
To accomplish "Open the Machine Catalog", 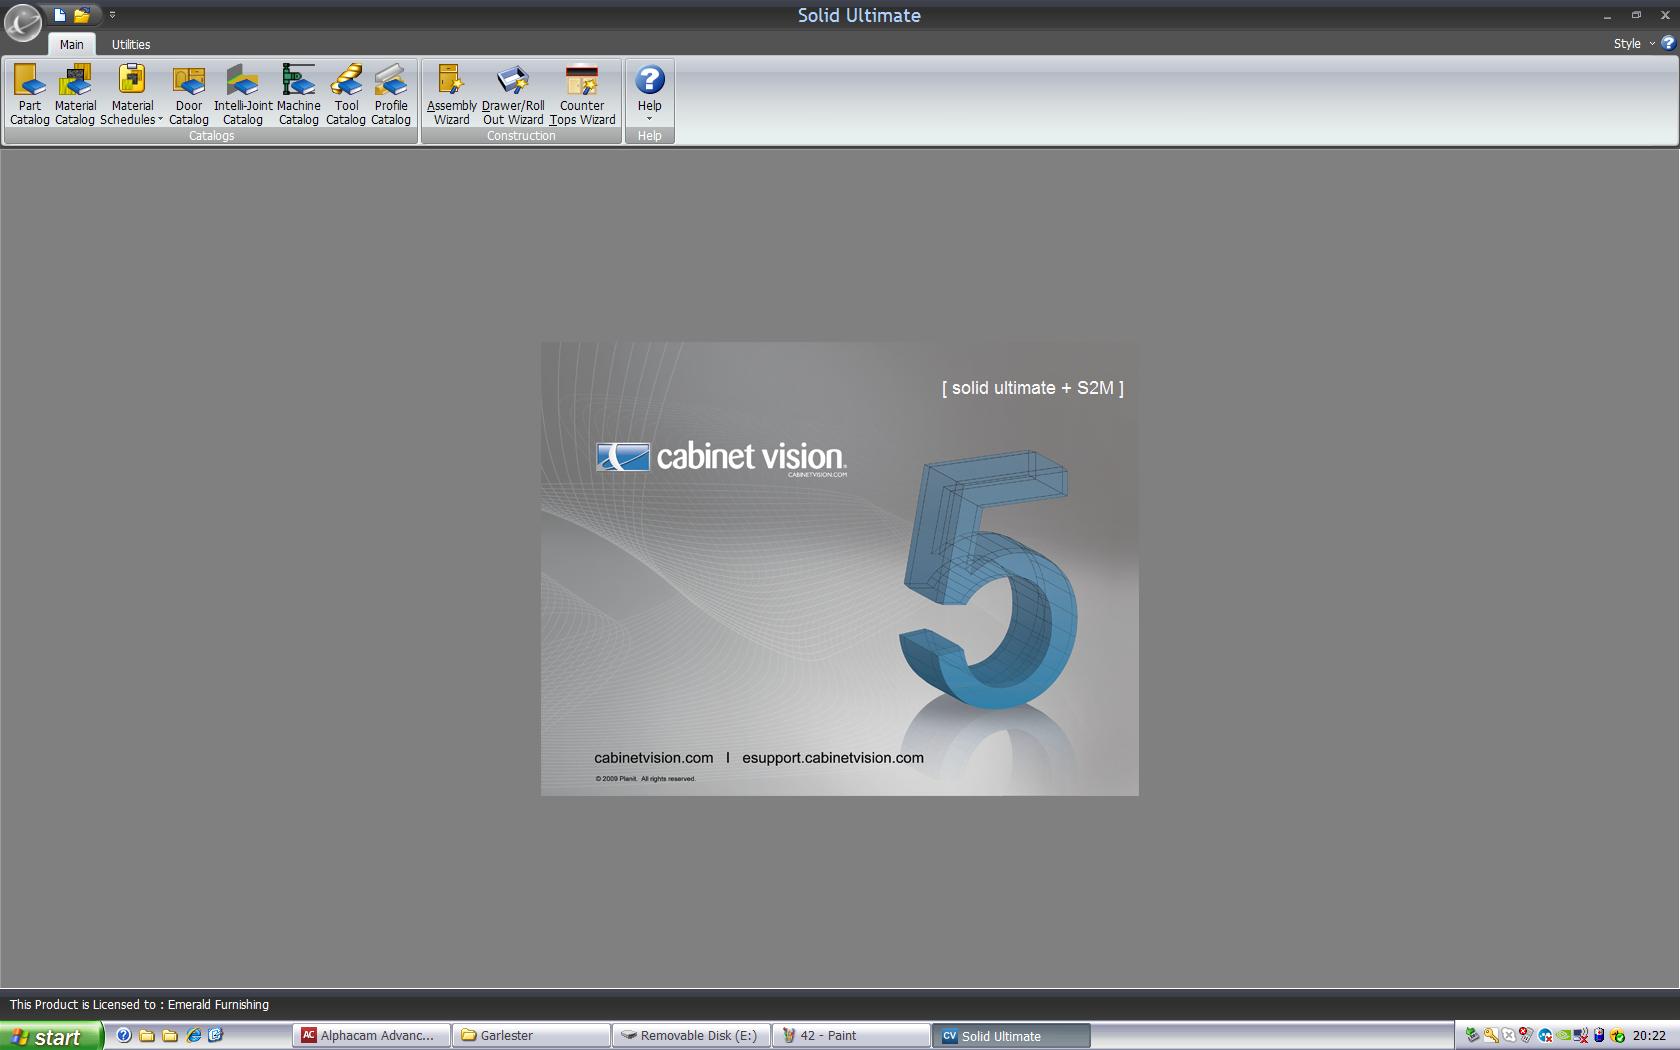I will tap(298, 95).
